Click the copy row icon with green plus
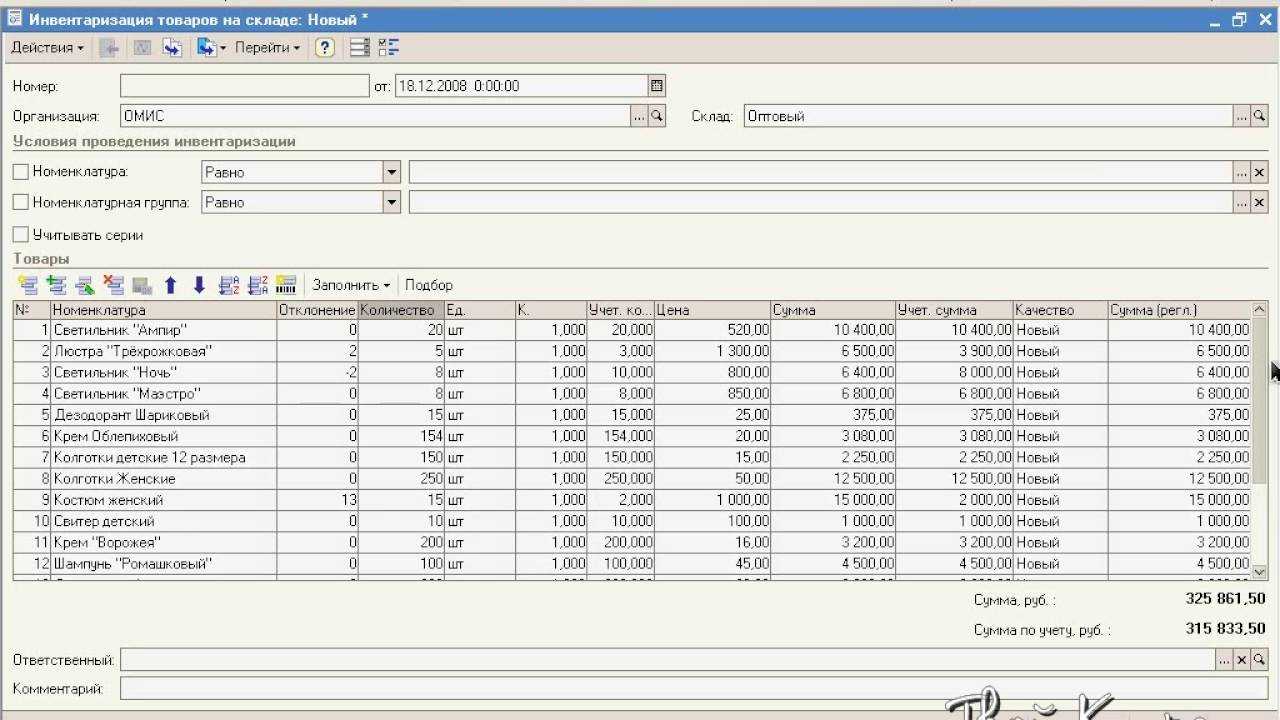This screenshot has width=1280, height=720. (x=56, y=285)
